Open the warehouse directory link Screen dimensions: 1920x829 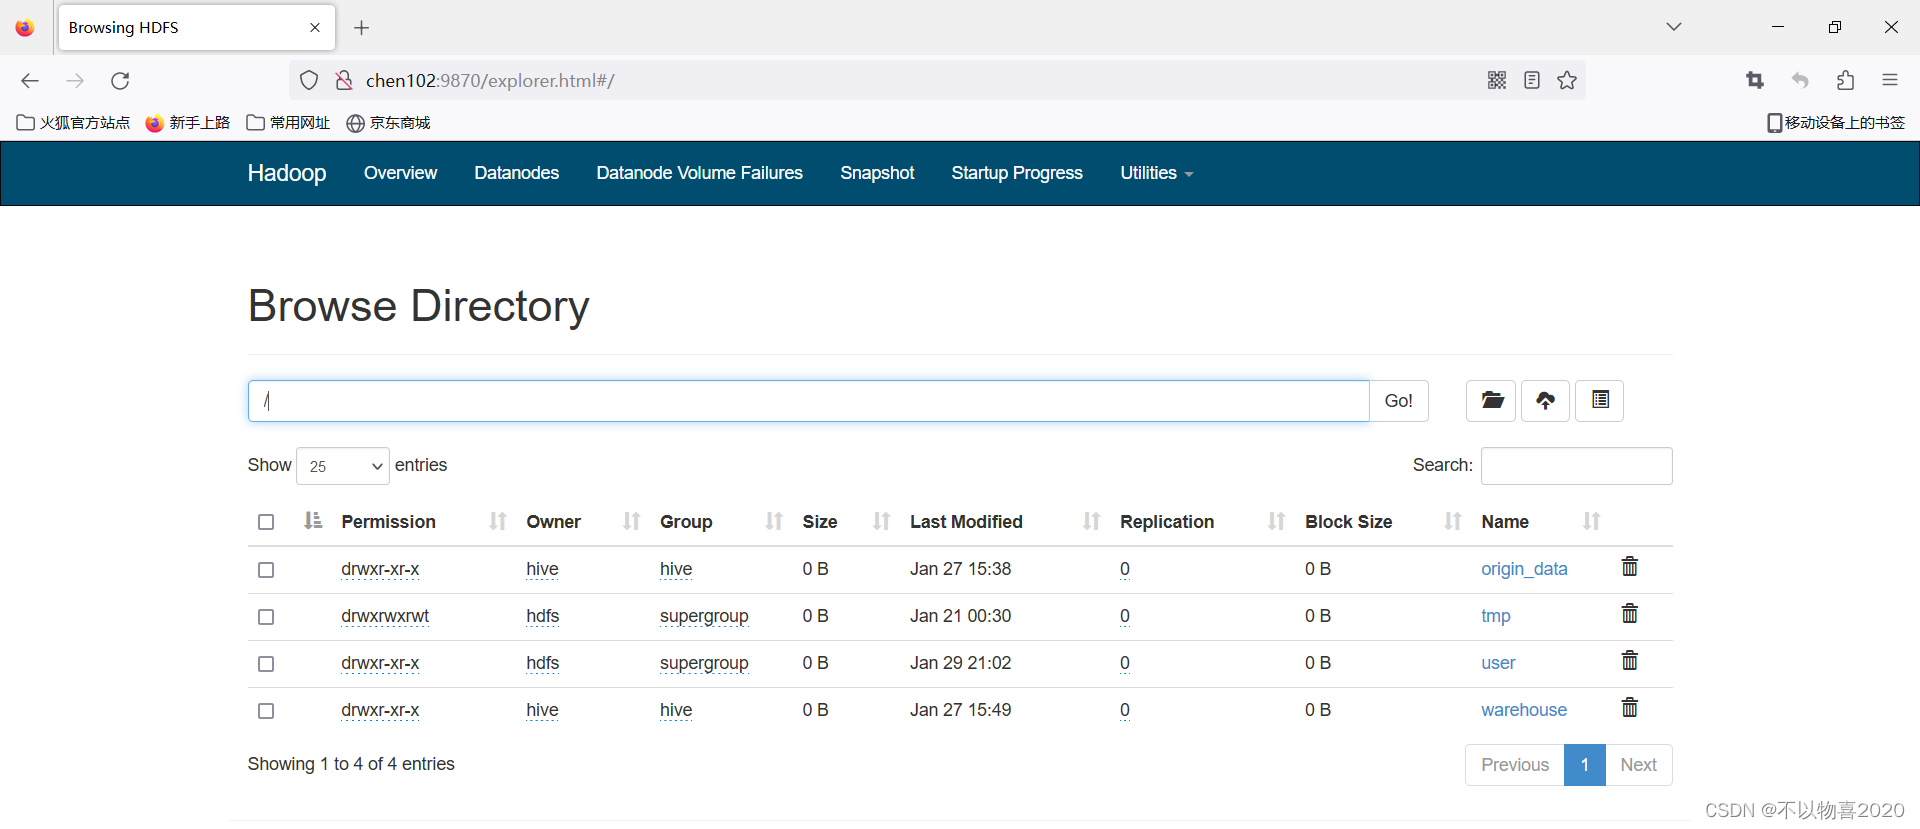tap(1524, 710)
